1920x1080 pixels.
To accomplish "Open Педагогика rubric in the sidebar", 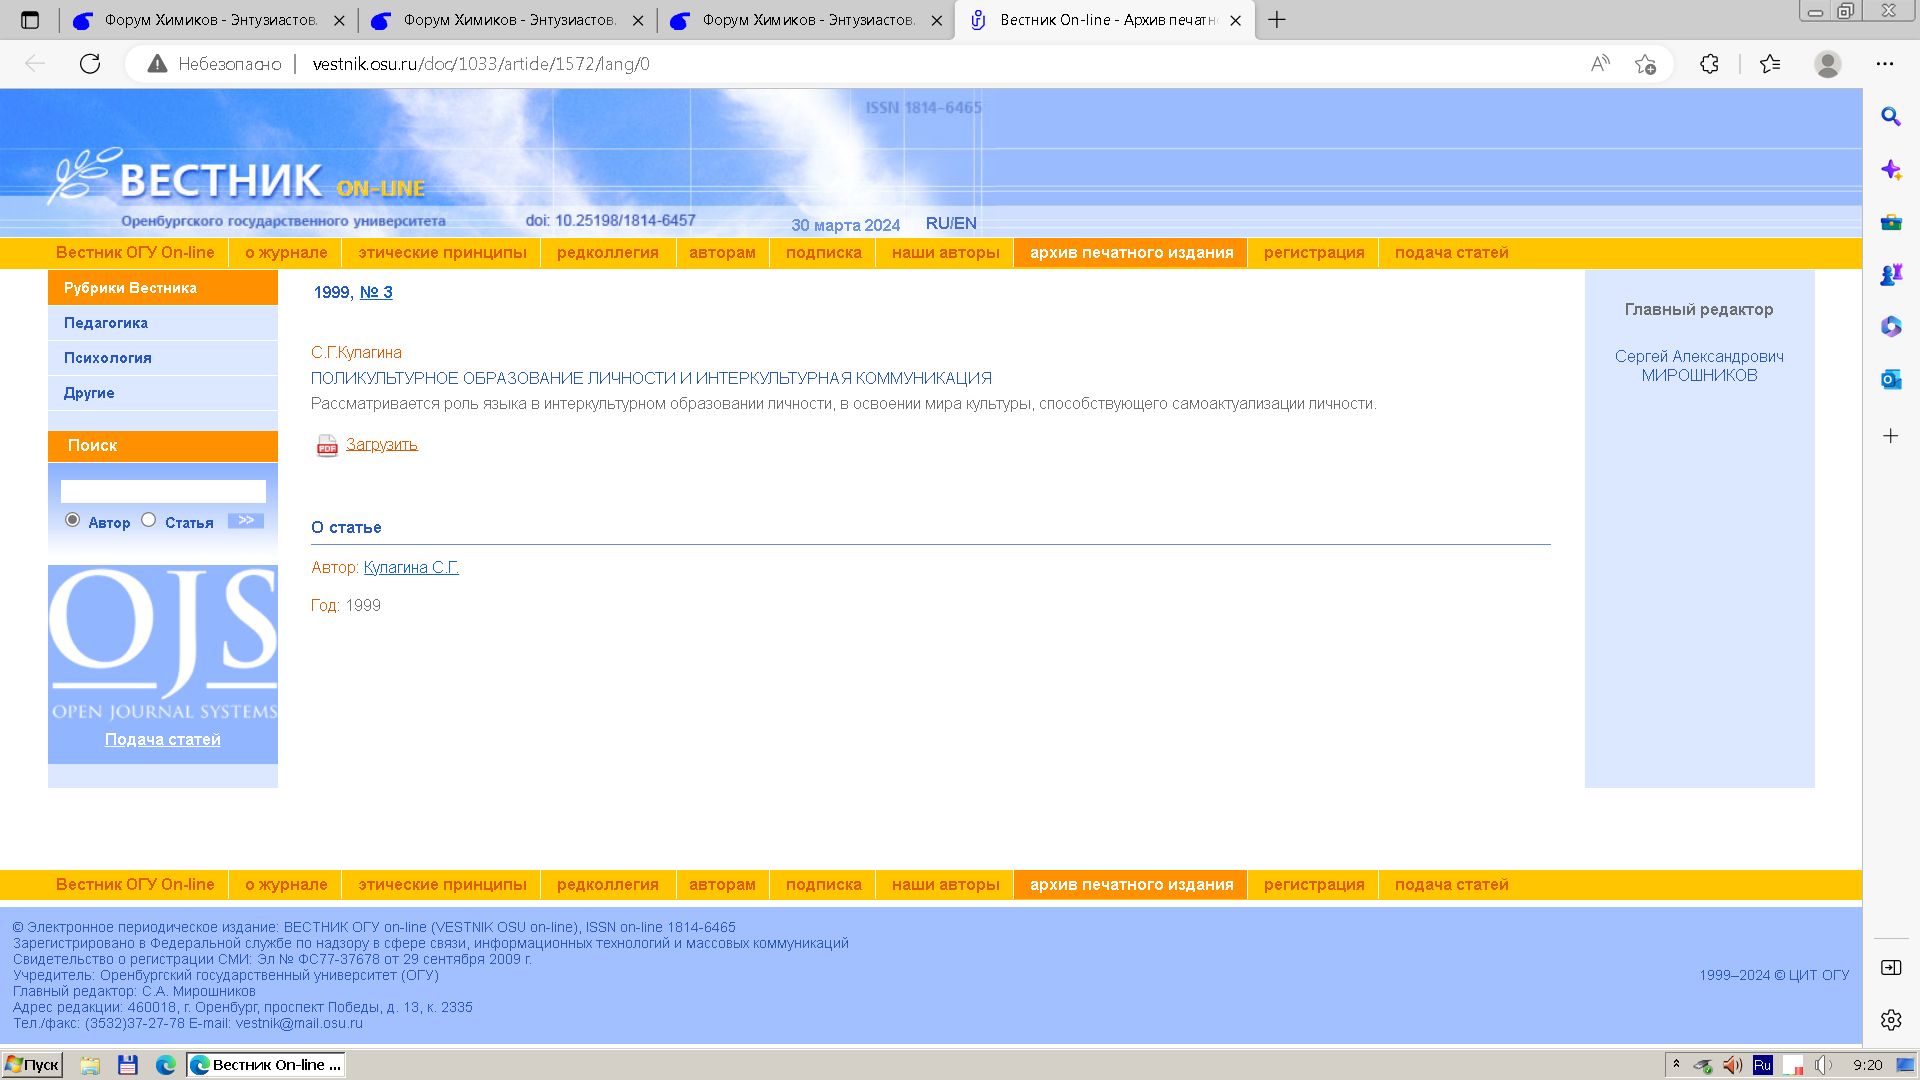I will point(106,323).
